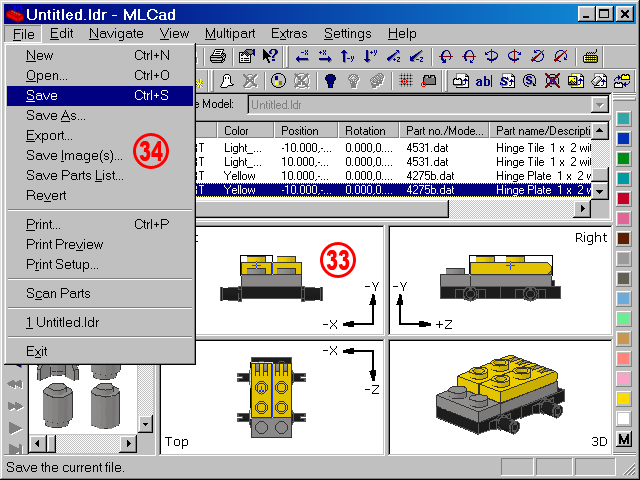
Task: Toggle the snap grid icon
Action: tap(405, 80)
